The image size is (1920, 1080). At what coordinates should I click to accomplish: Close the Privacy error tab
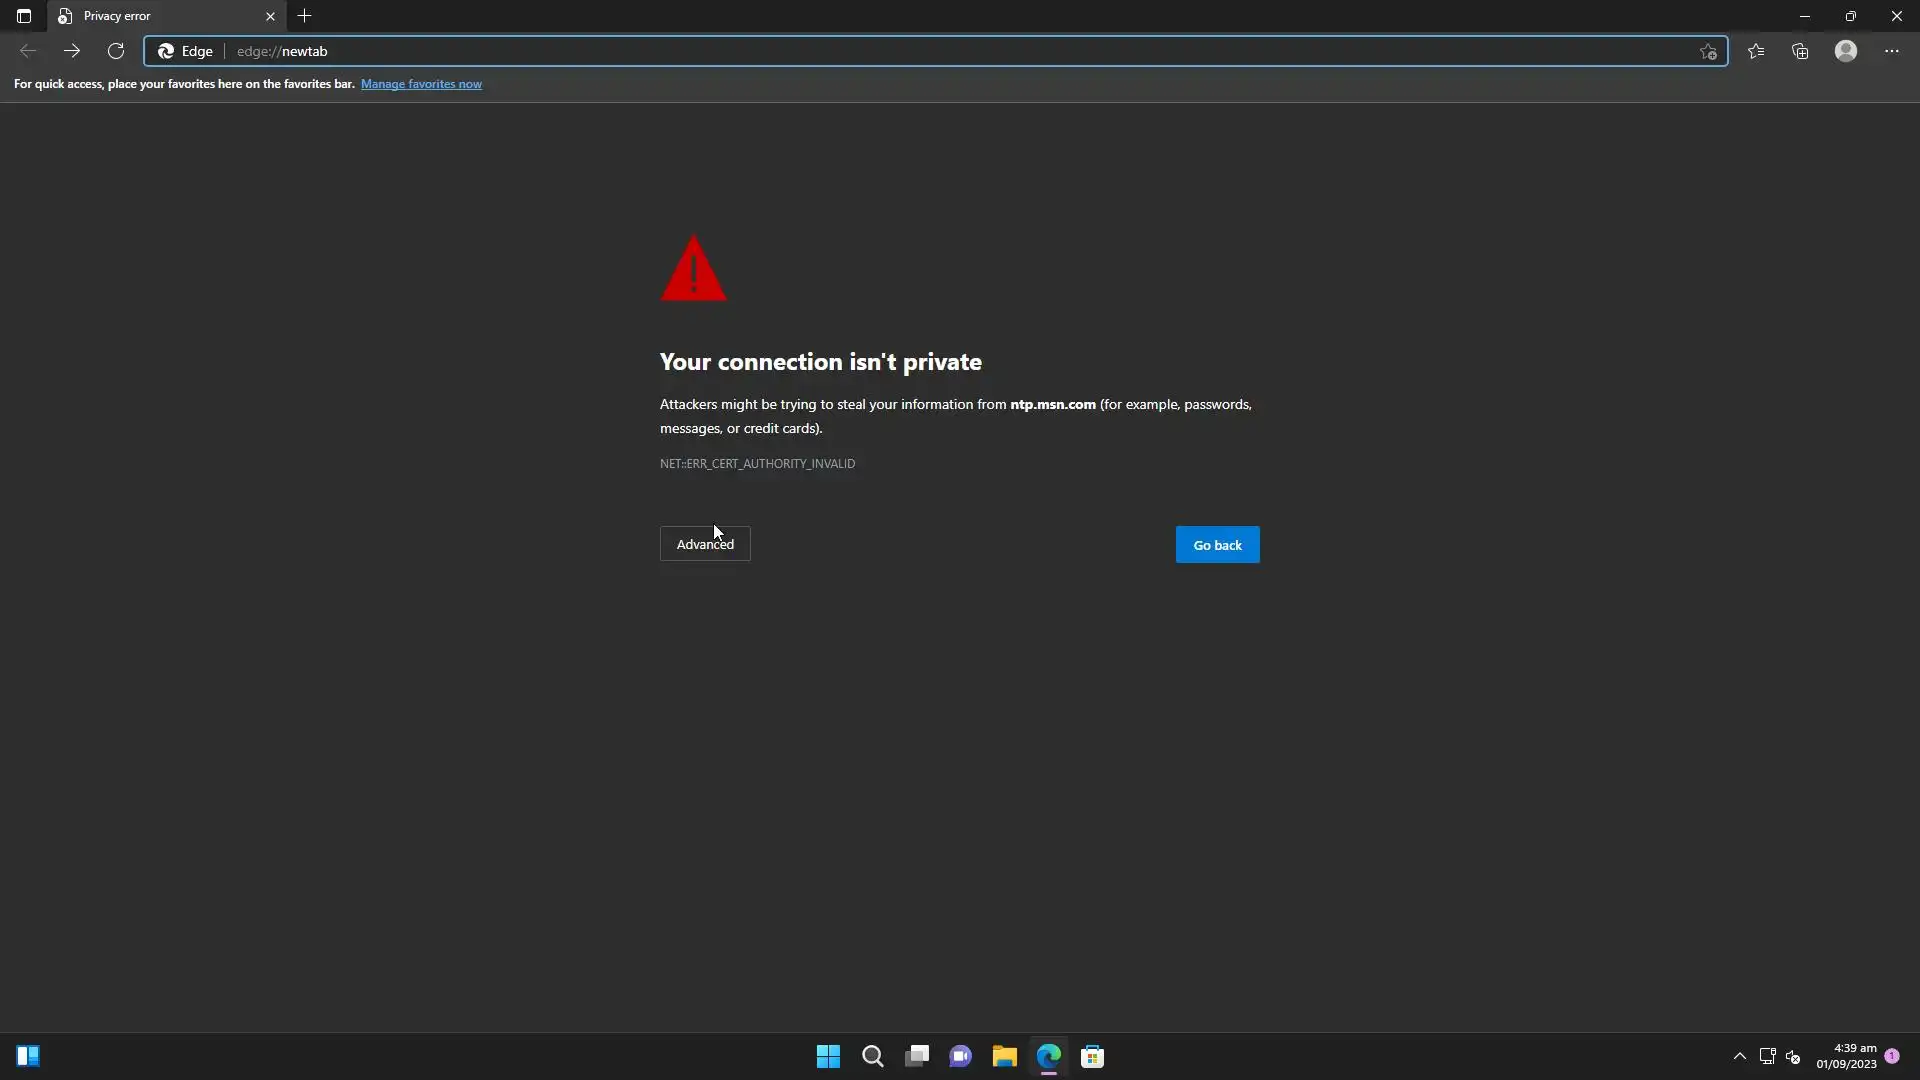[270, 16]
